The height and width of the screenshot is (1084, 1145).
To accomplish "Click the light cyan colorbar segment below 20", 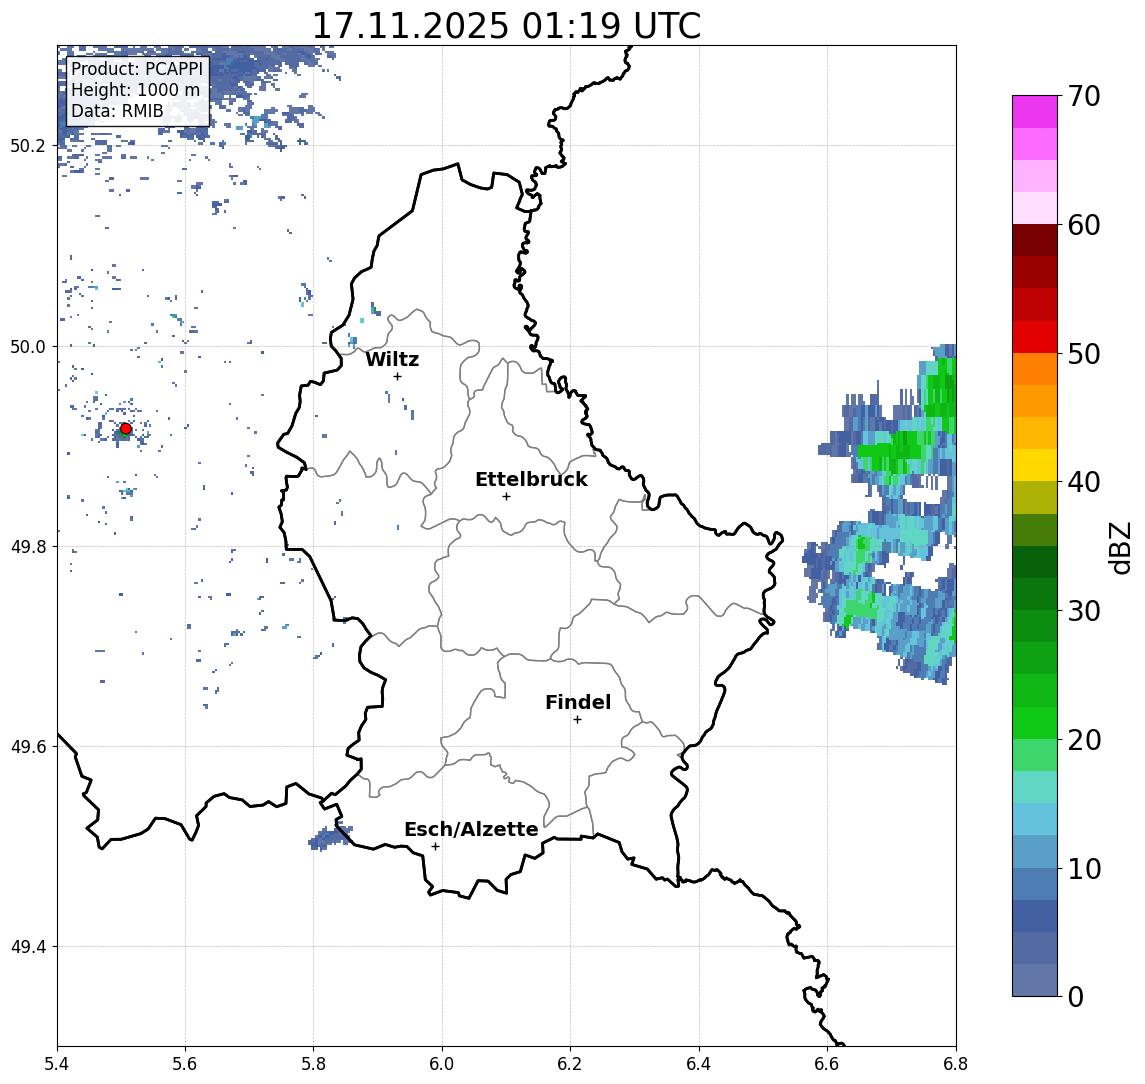I will coord(1035,787).
